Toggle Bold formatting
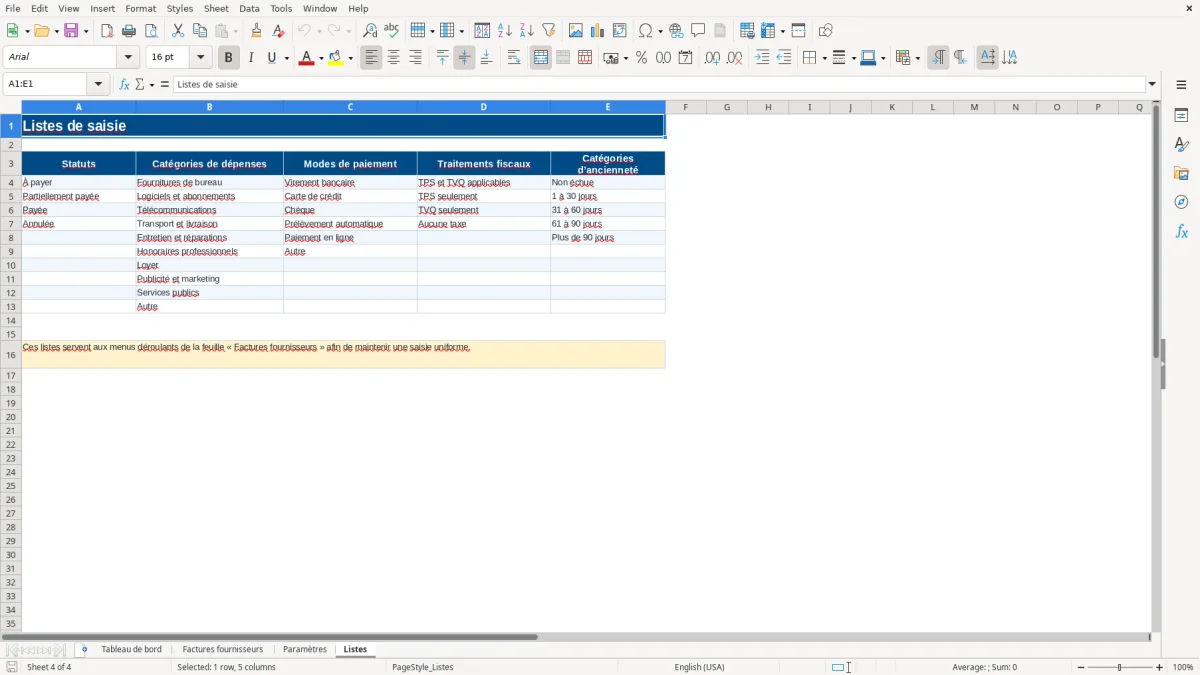The image size is (1200, 675). (x=229, y=58)
